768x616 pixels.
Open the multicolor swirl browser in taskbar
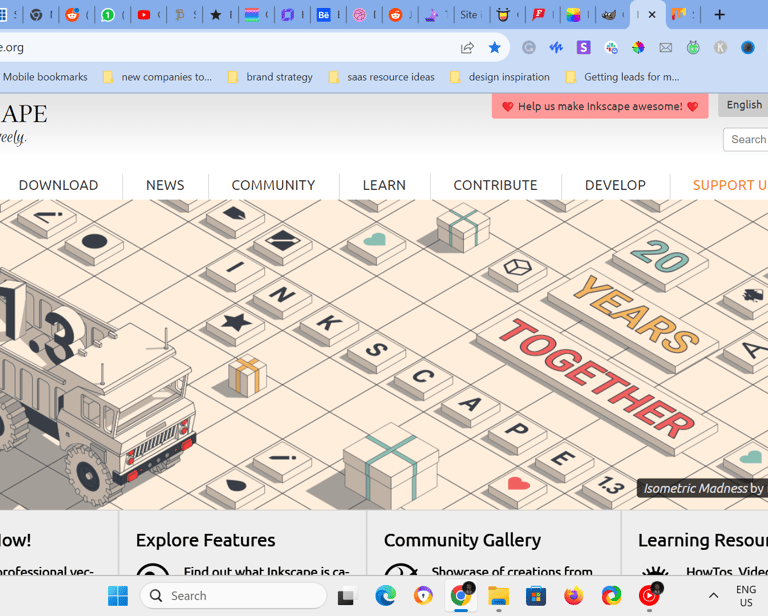pyautogui.click(x=611, y=596)
